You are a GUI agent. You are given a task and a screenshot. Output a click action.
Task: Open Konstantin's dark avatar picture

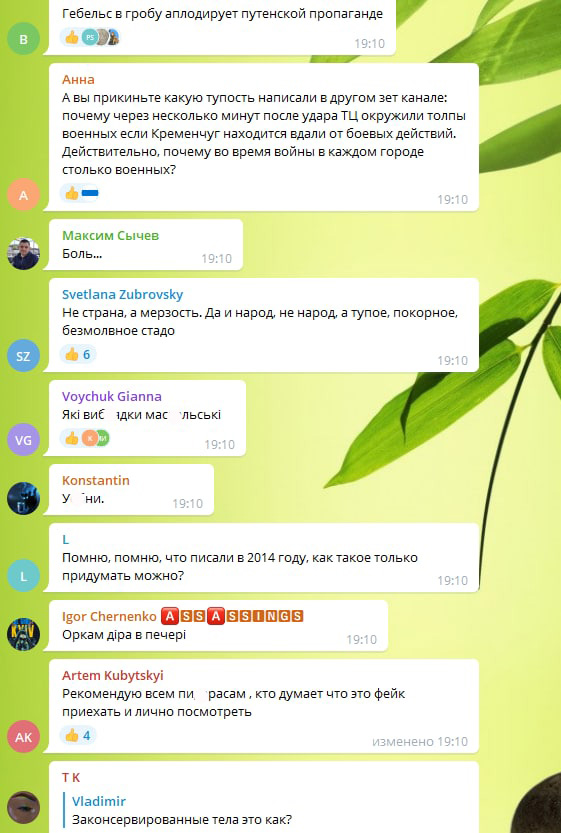23,498
